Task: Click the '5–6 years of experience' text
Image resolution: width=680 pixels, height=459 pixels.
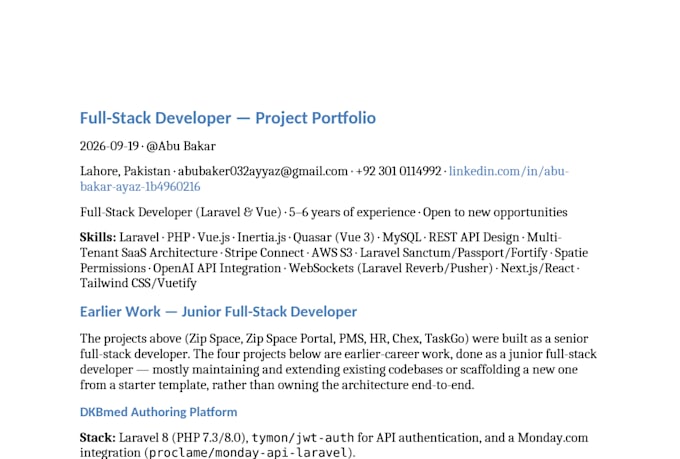Action: pyautogui.click(x=352, y=212)
